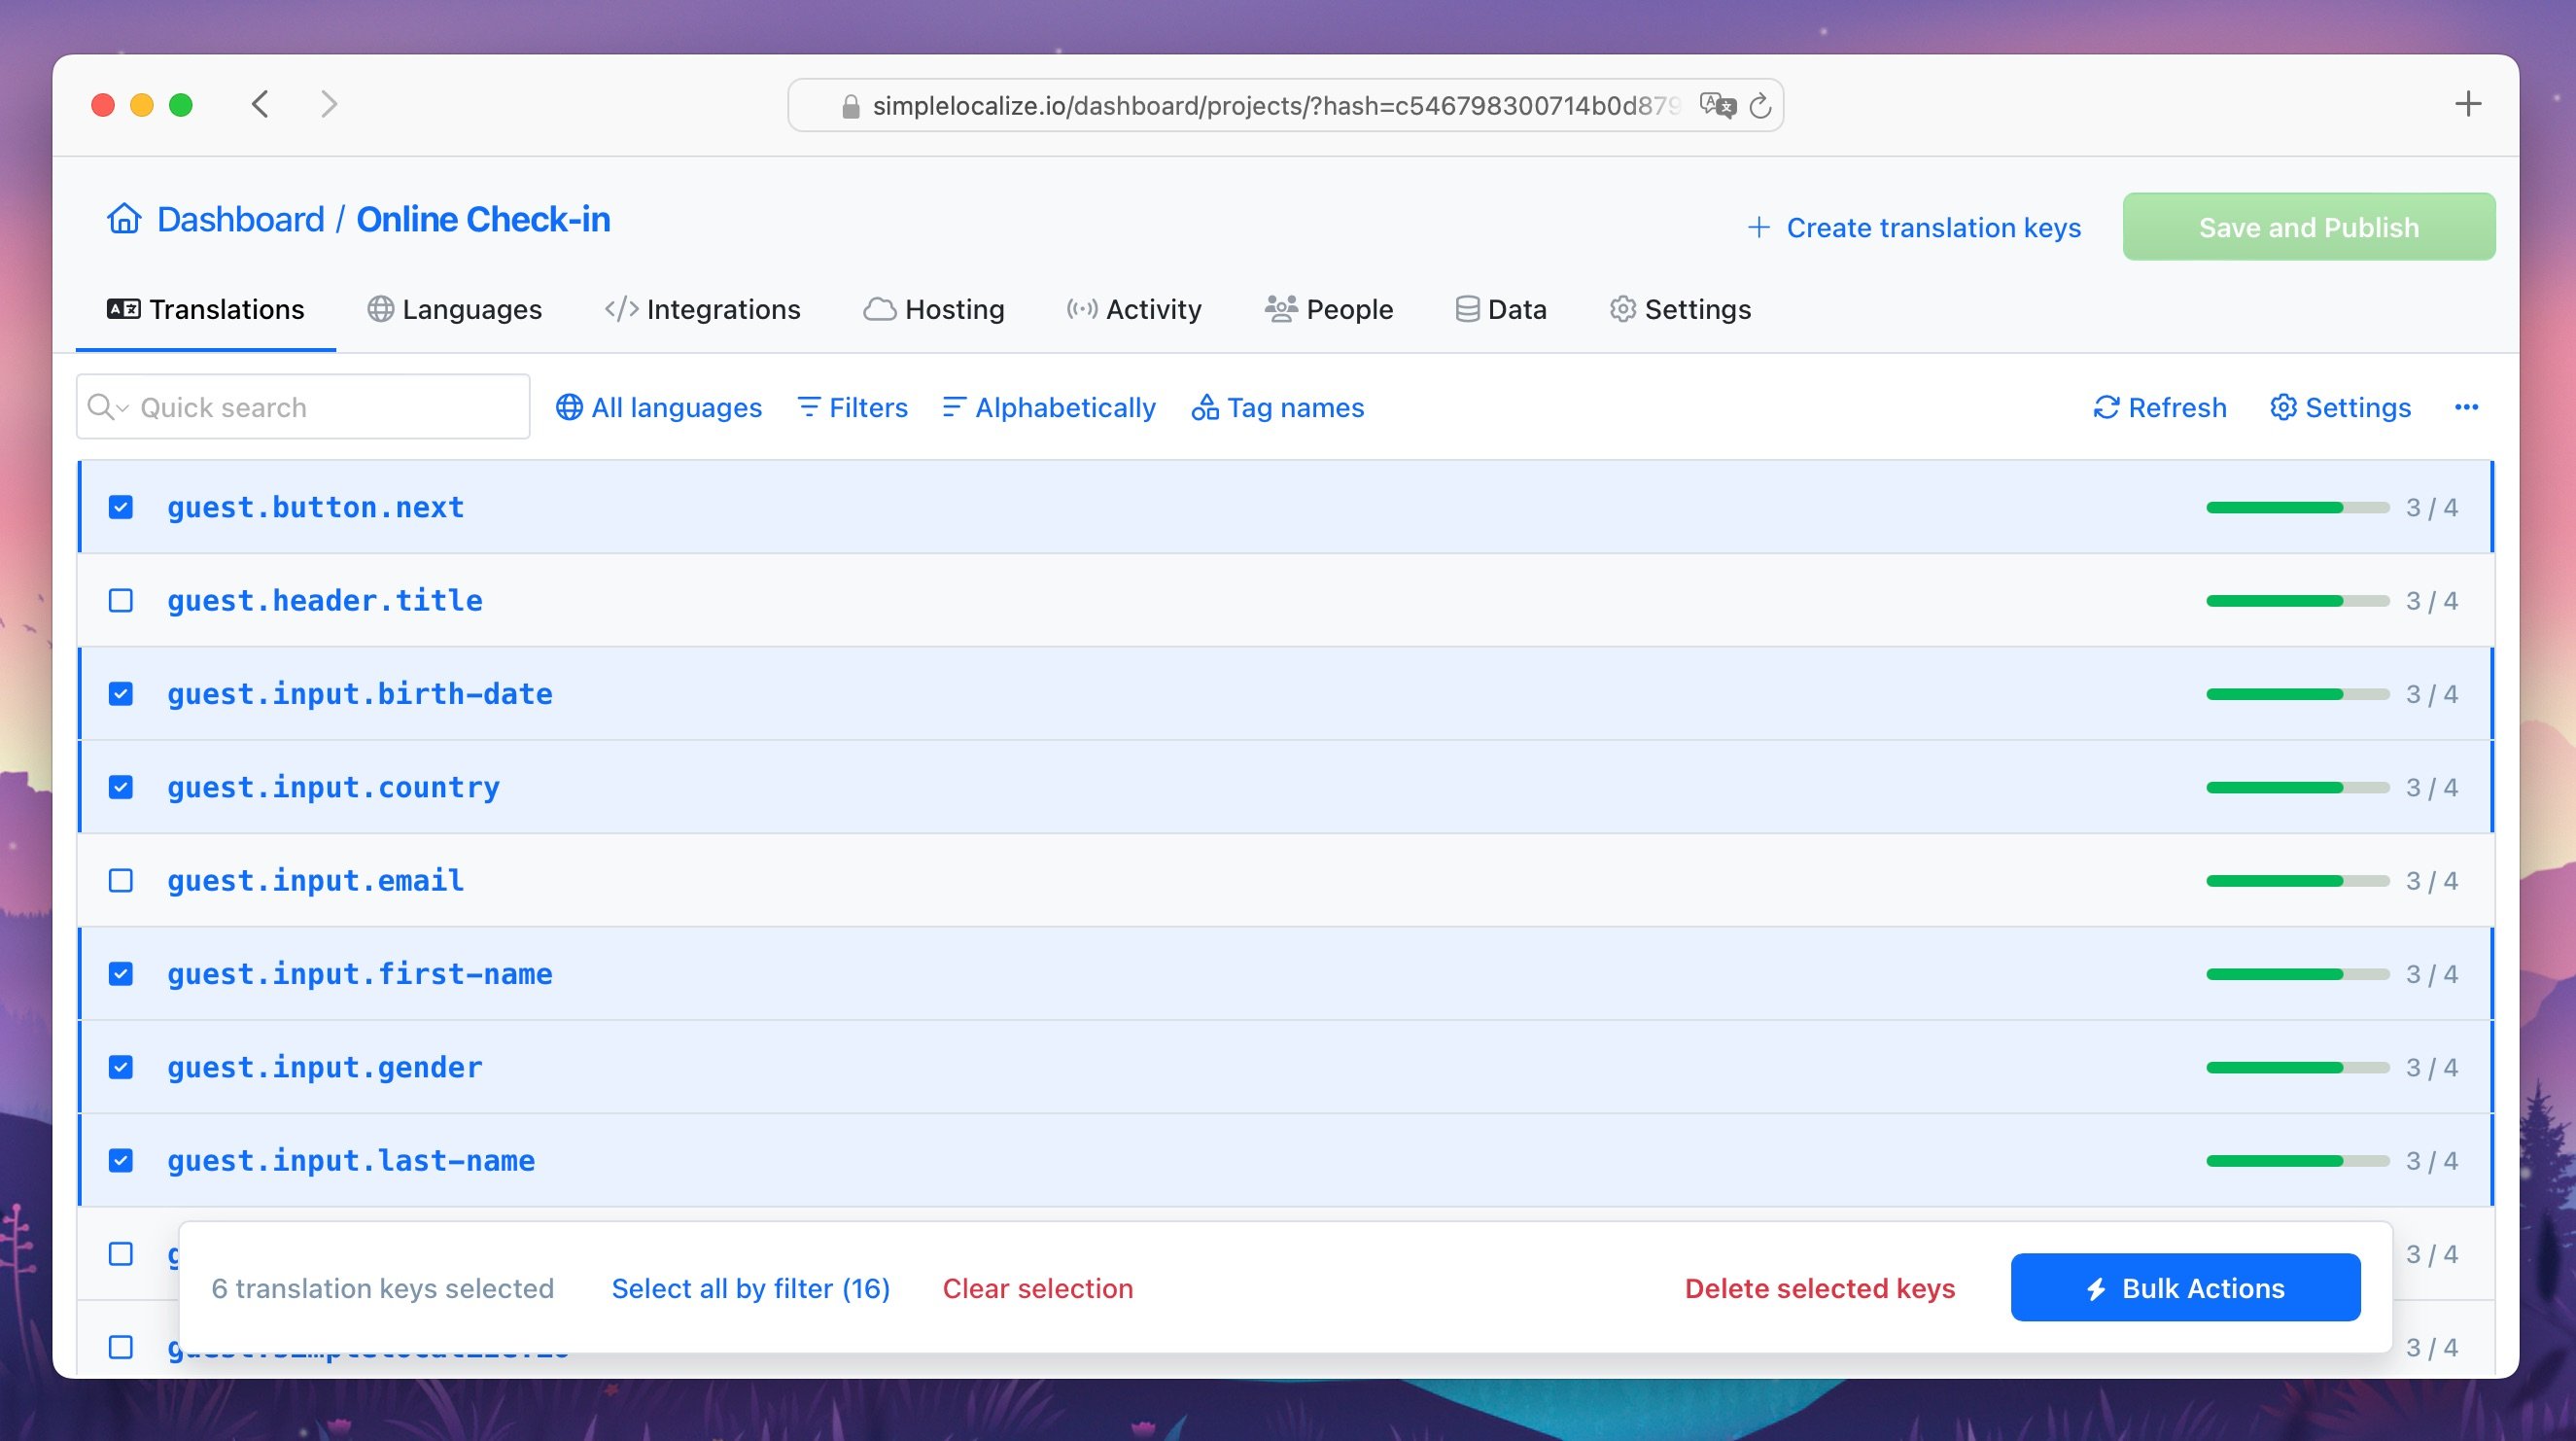
Task: Open the more options ellipsis menu
Action: coord(2466,407)
